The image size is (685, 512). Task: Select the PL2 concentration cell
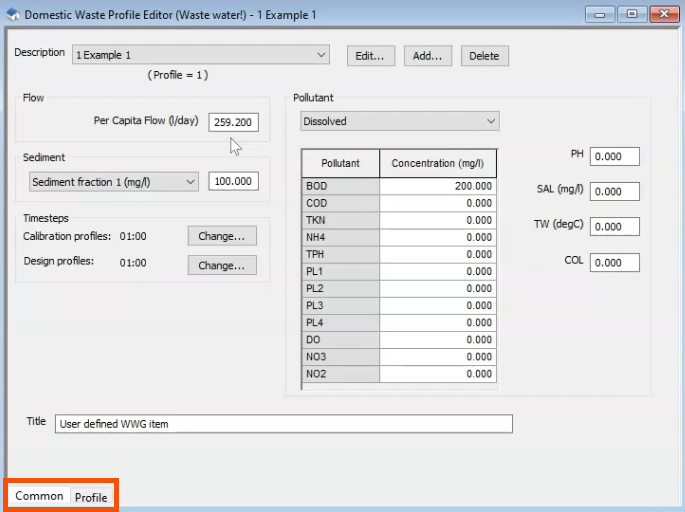pyautogui.click(x=438, y=288)
